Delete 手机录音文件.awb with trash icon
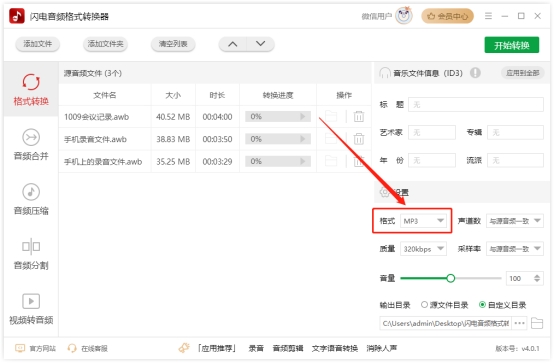554x363 pixels. pos(359,139)
